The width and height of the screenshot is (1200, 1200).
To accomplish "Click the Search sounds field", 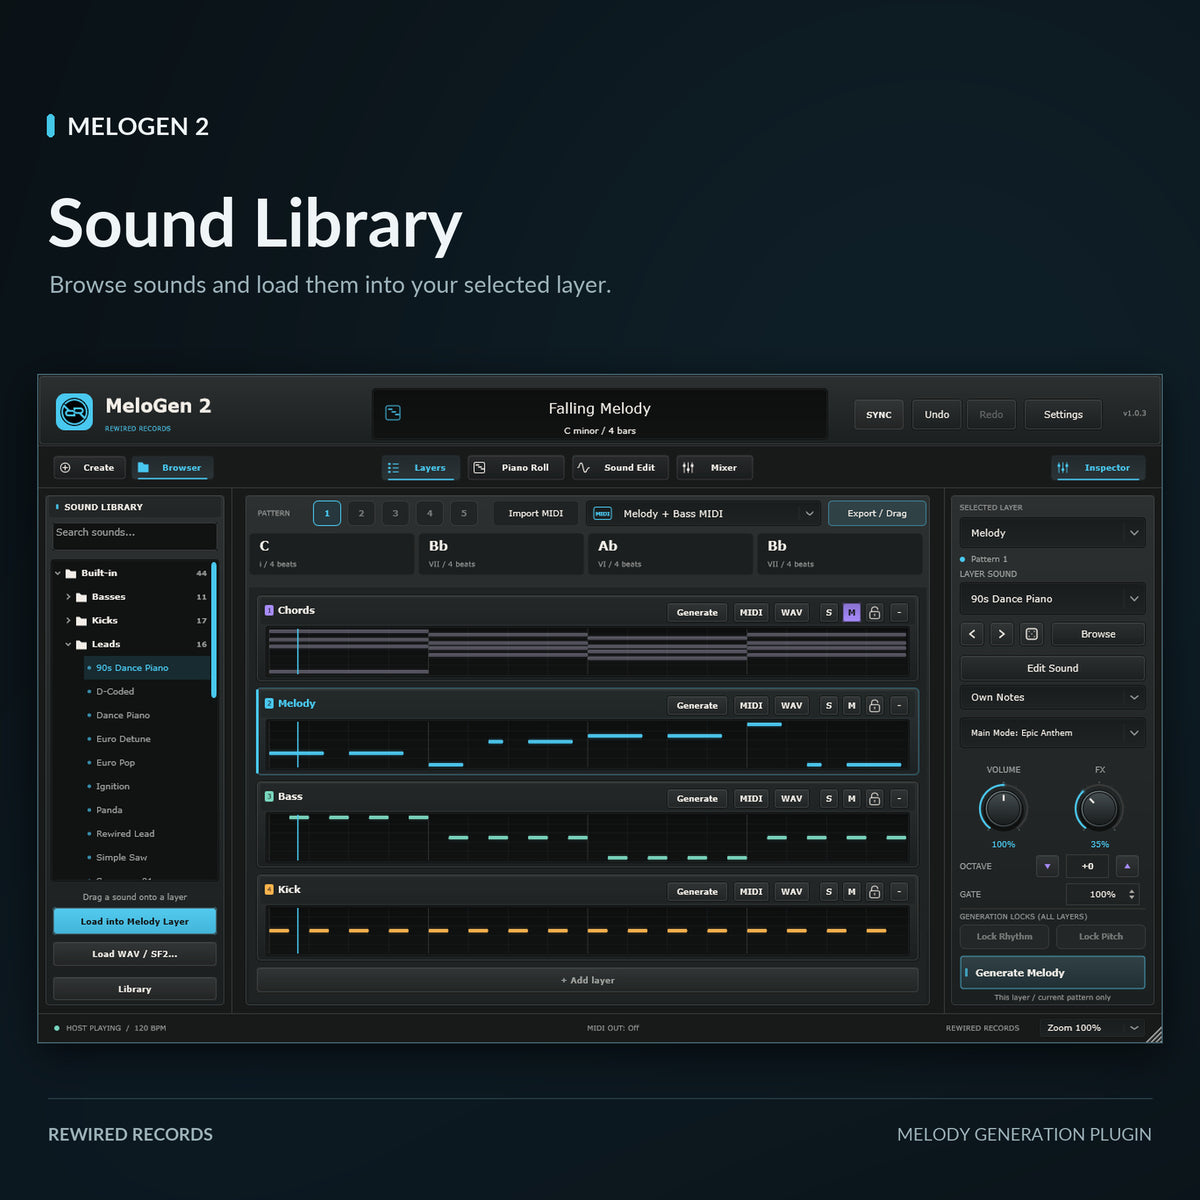I will (x=135, y=535).
